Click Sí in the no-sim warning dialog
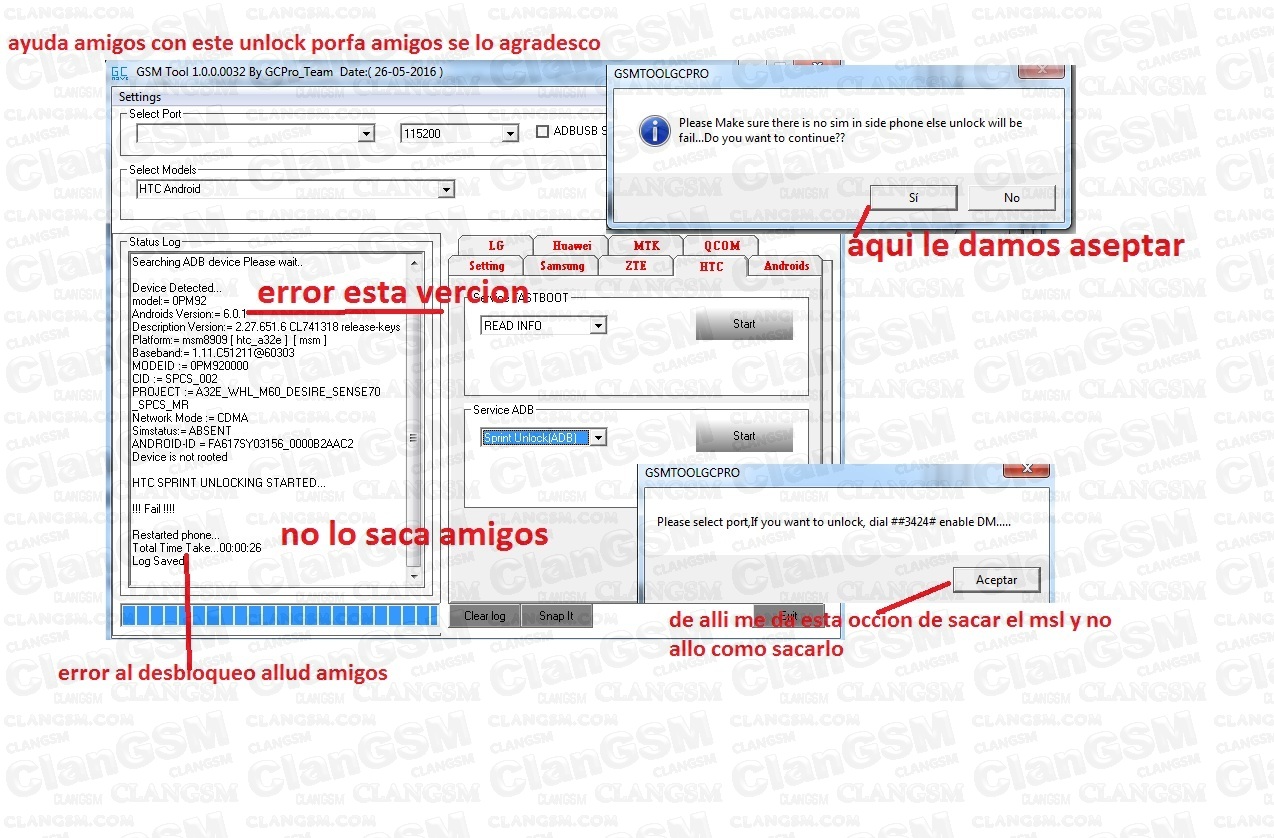Viewport: 1274px width, 838px height. 913,198
